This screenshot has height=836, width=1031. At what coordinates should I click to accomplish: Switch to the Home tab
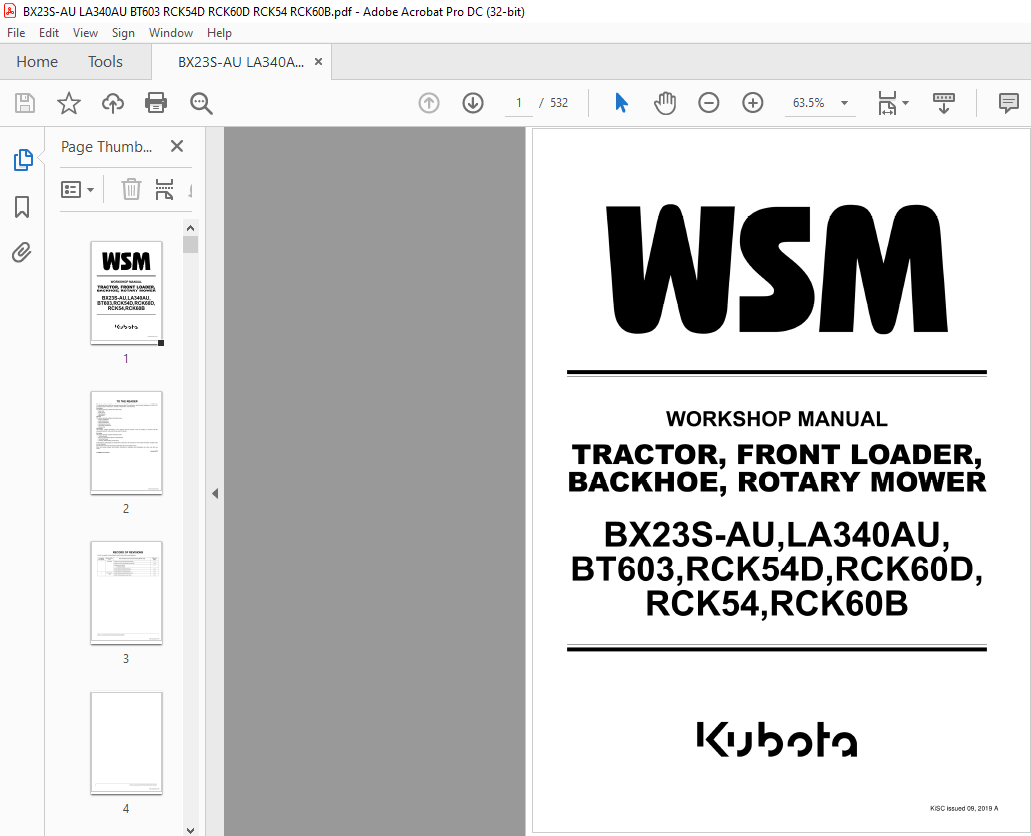click(x=37, y=62)
